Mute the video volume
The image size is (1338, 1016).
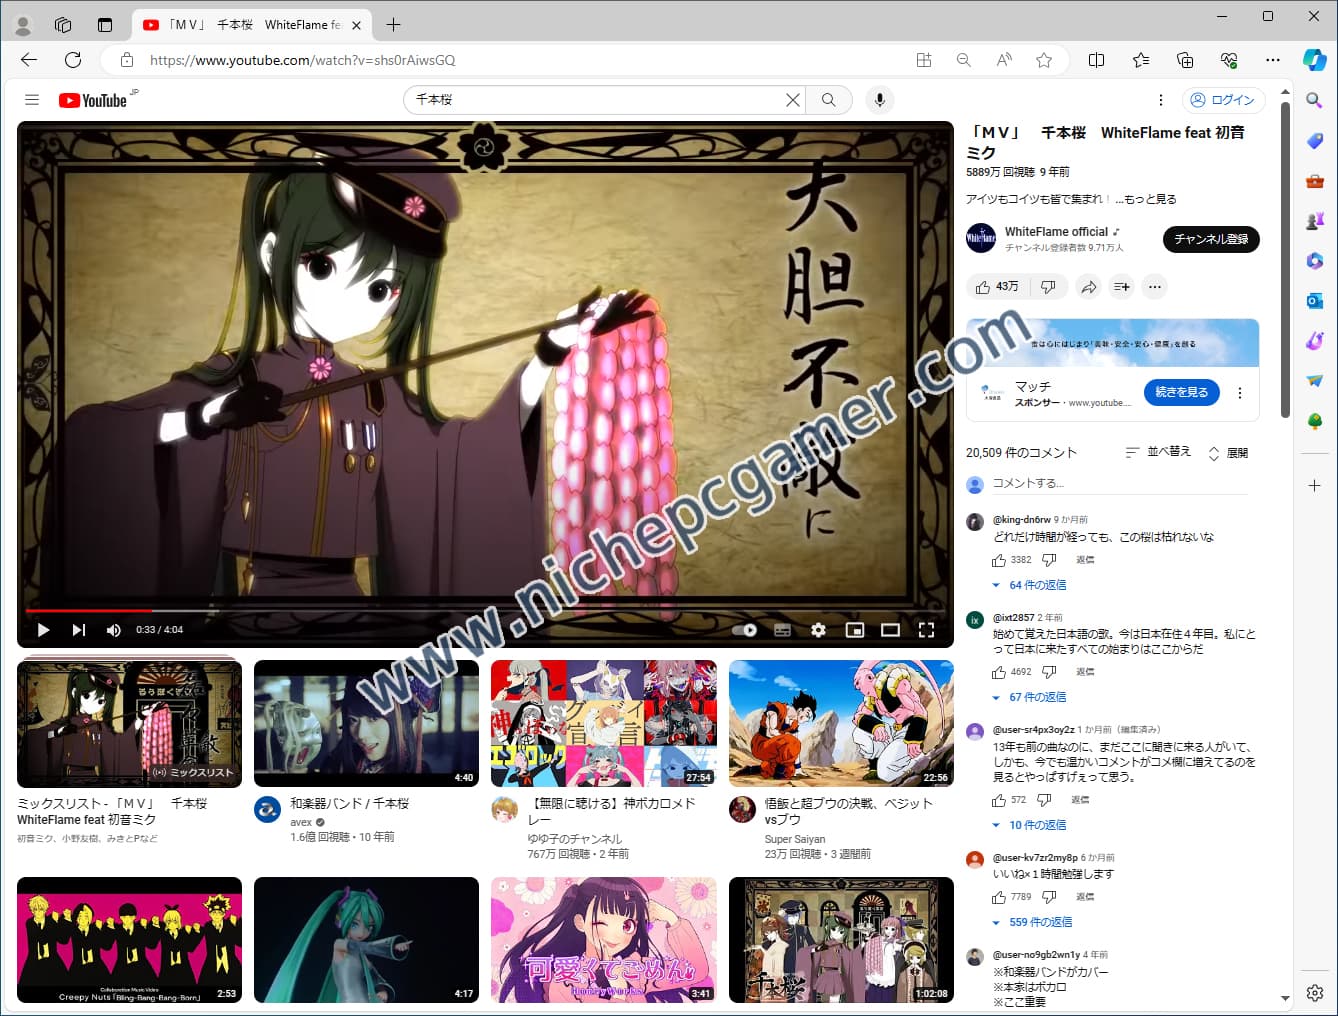113,630
